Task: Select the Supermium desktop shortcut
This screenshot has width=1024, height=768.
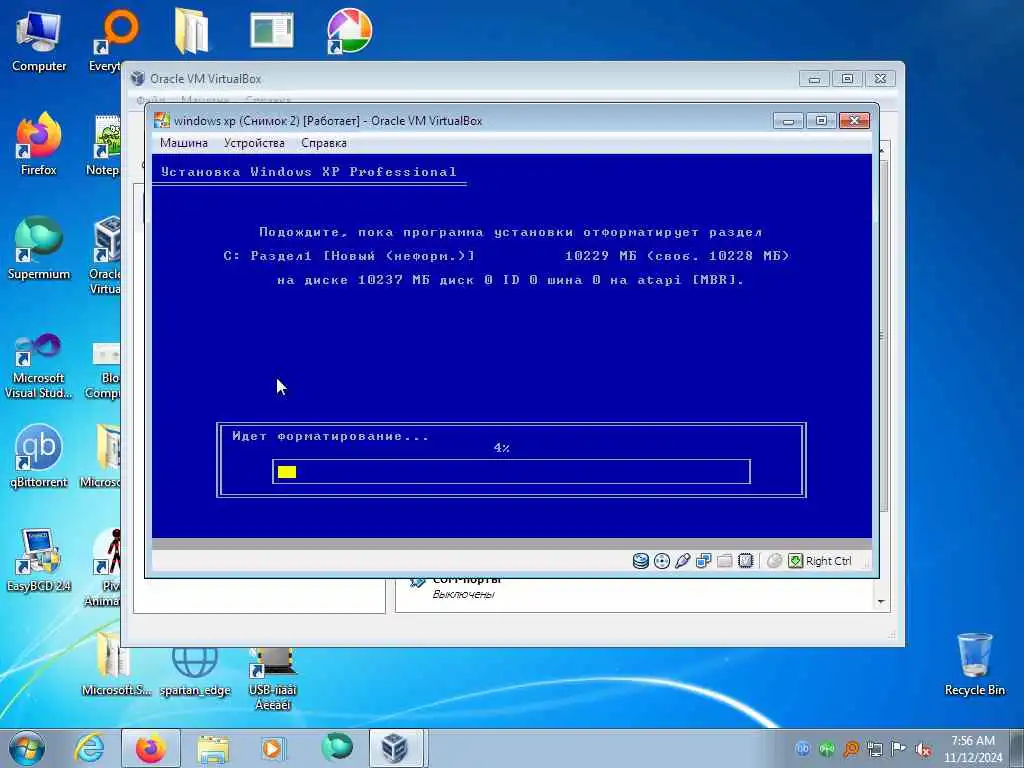Action: click(39, 249)
